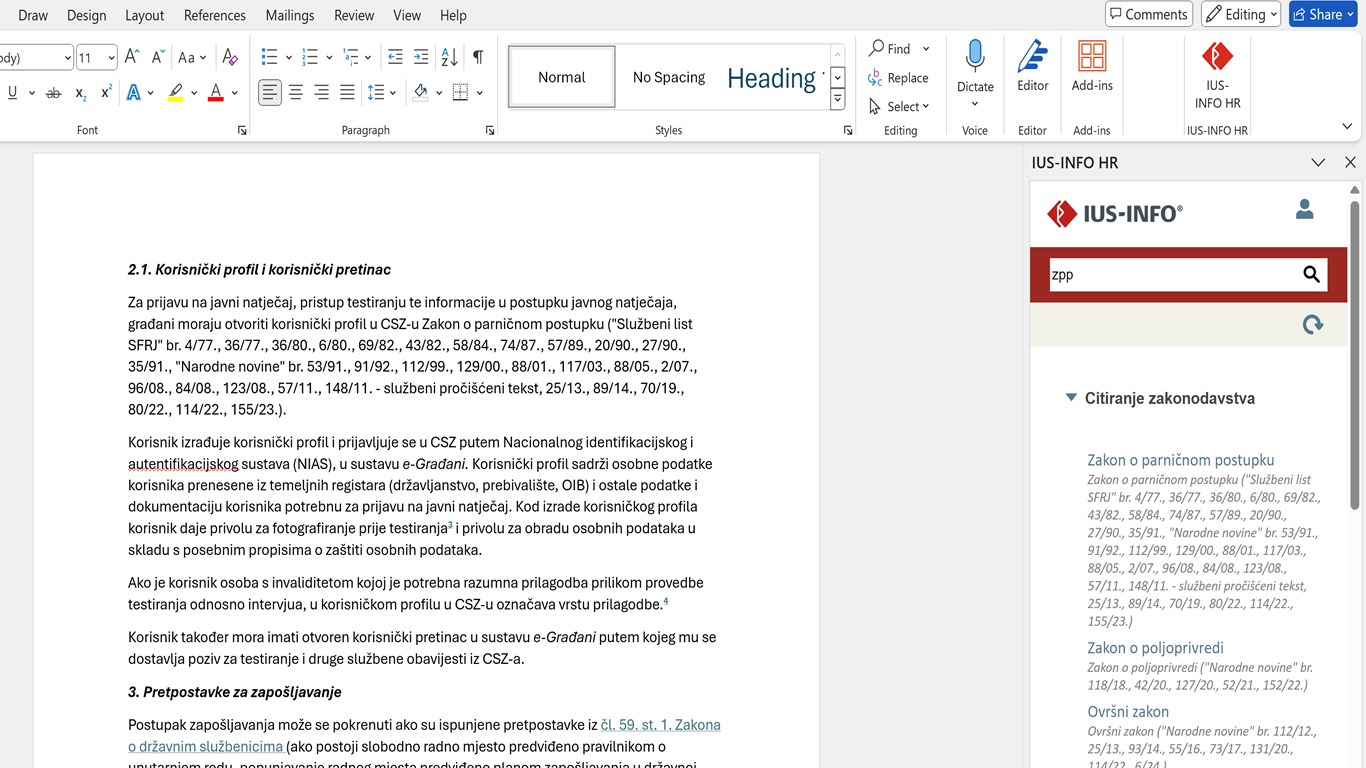Open the References tab
Screen dimensions: 1366x768
click(x=214, y=15)
